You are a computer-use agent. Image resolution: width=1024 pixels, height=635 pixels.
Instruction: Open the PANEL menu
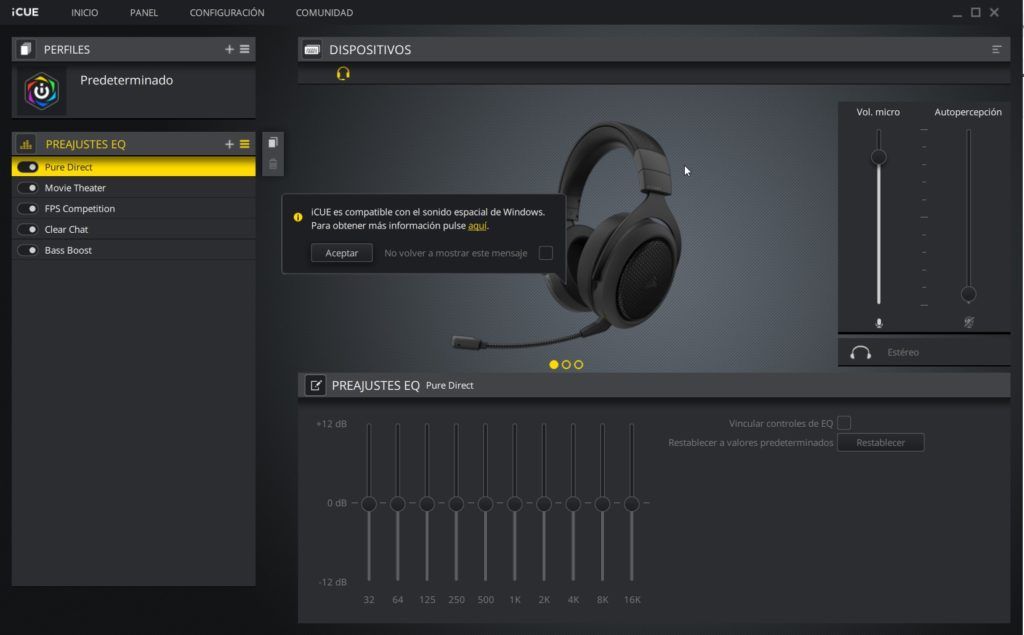pos(144,12)
